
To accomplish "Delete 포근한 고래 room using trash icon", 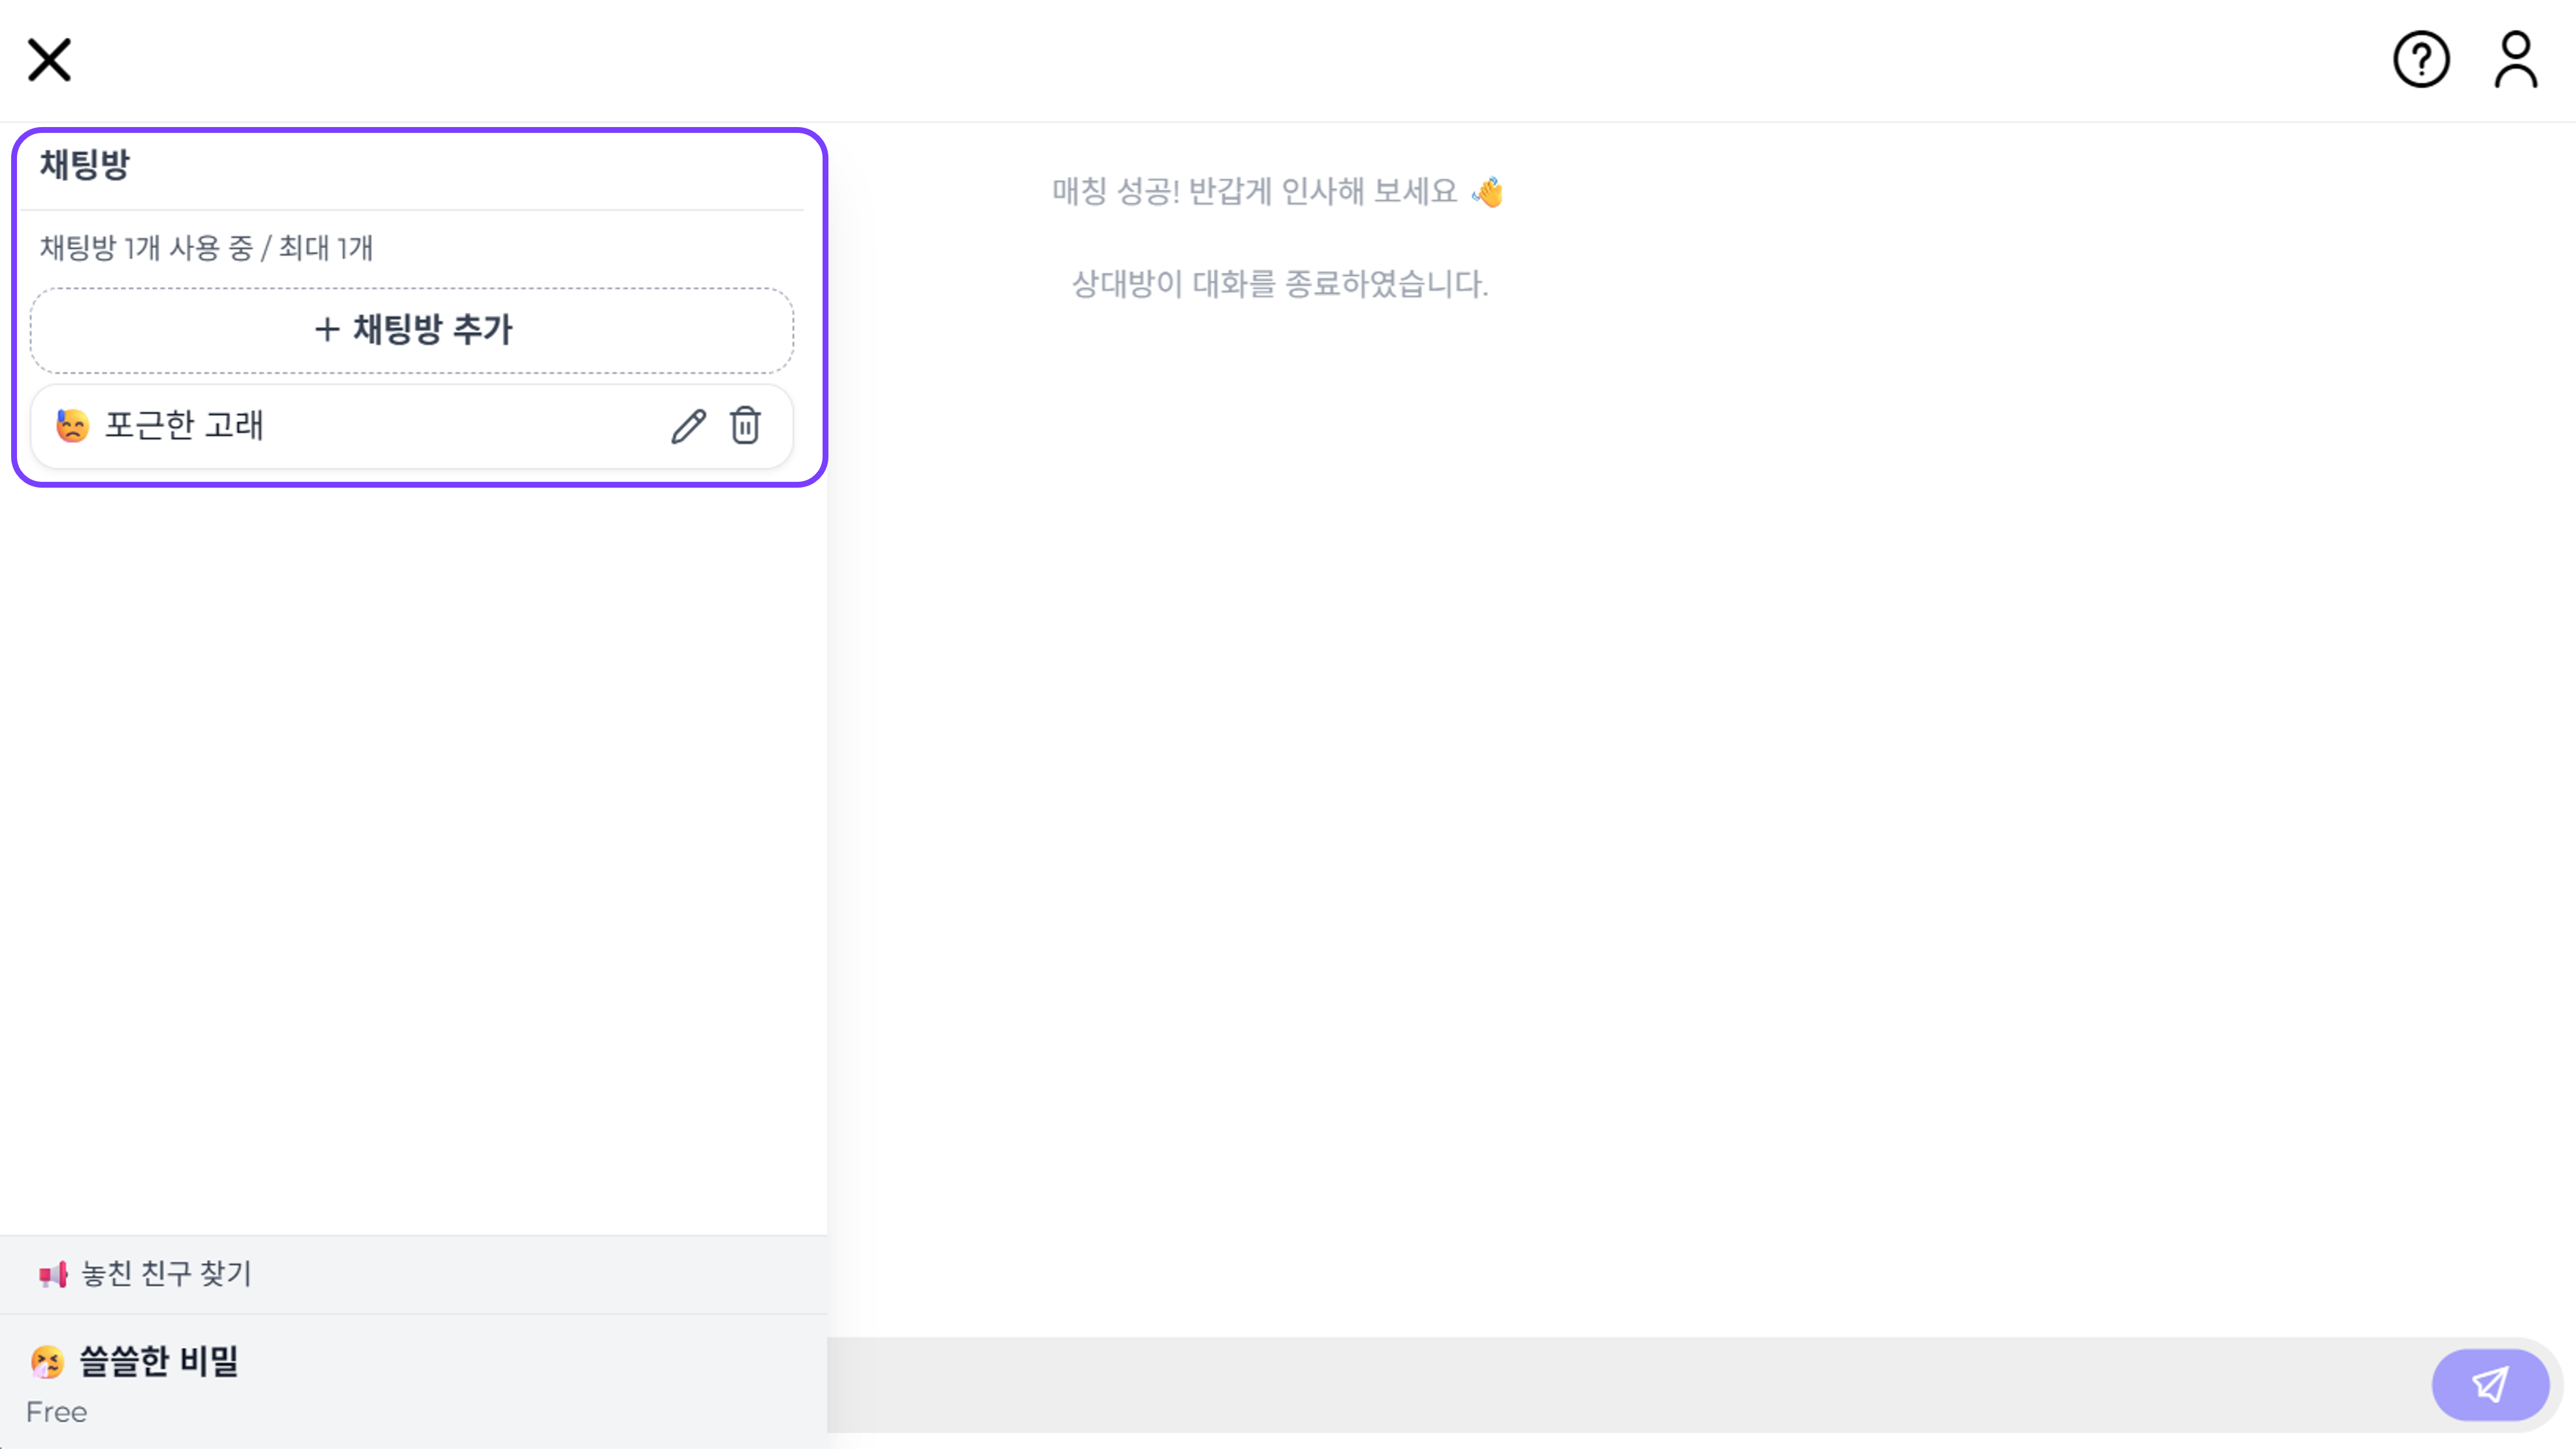I will pyautogui.click(x=746, y=426).
